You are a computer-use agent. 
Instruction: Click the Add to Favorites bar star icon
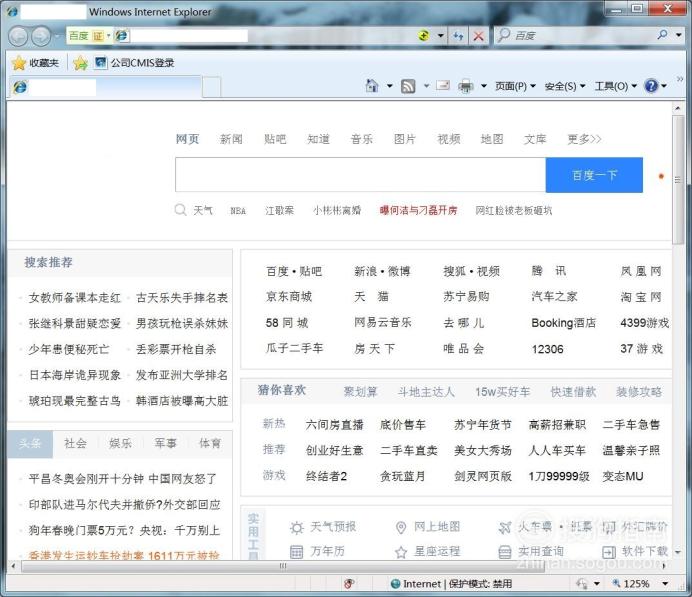pyautogui.click(x=80, y=63)
